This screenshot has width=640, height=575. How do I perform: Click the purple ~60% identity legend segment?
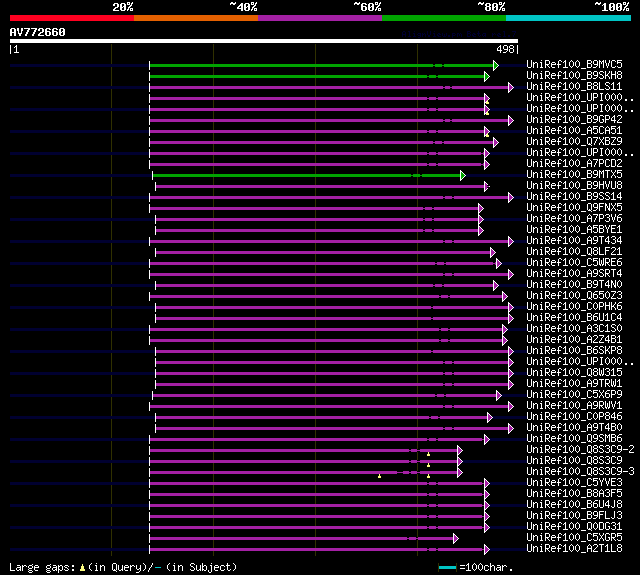click(320, 18)
